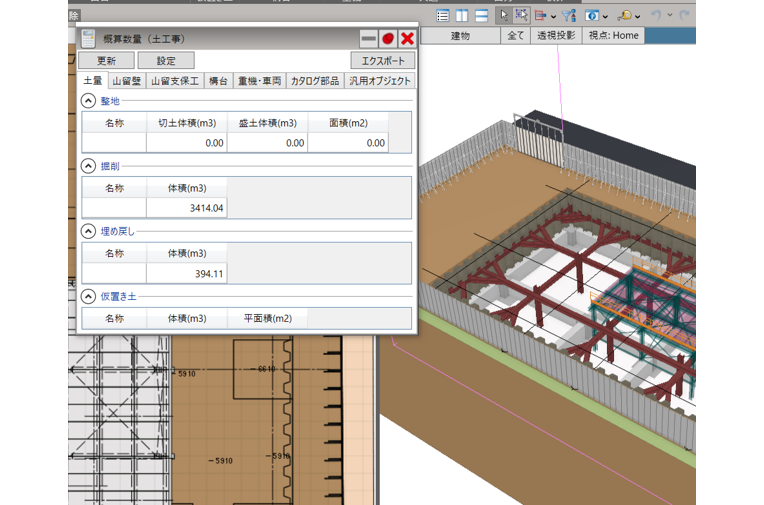Image resolution: width=764 pixels, height=505 pixels.
Task: Collapse the 埋め戻し section
Action: (88, 231)
